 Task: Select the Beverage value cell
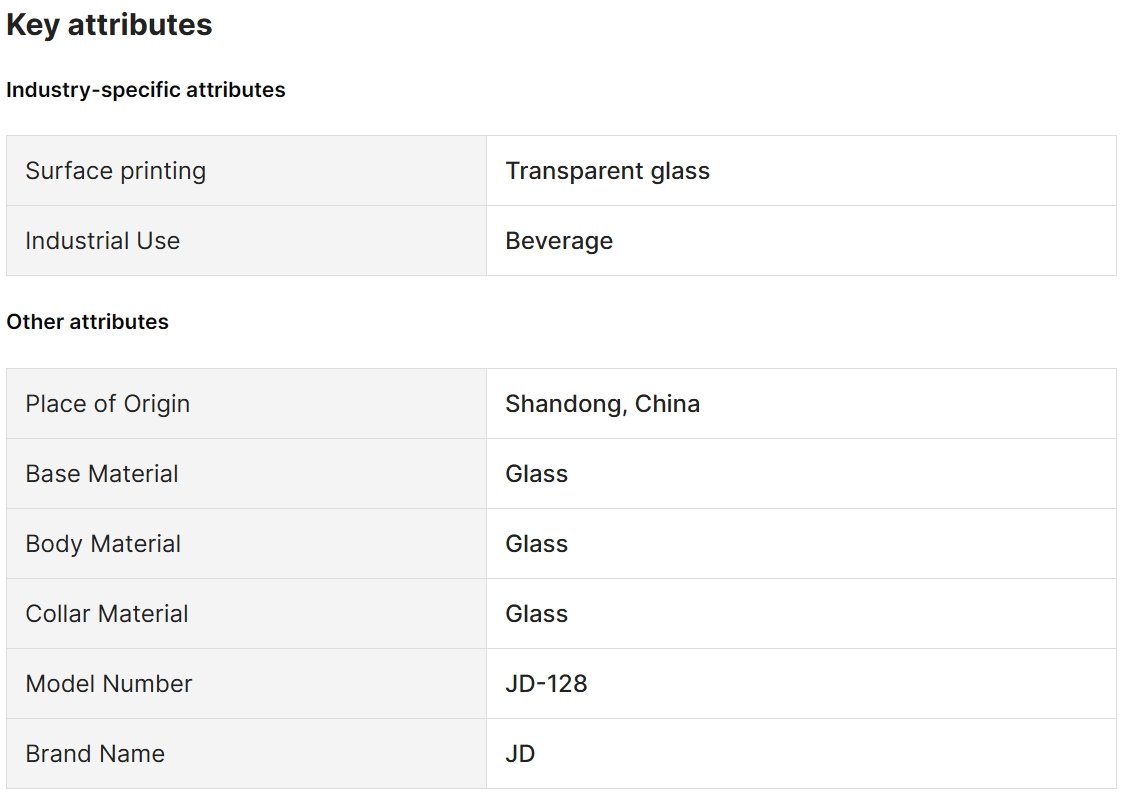pos(801,241)
